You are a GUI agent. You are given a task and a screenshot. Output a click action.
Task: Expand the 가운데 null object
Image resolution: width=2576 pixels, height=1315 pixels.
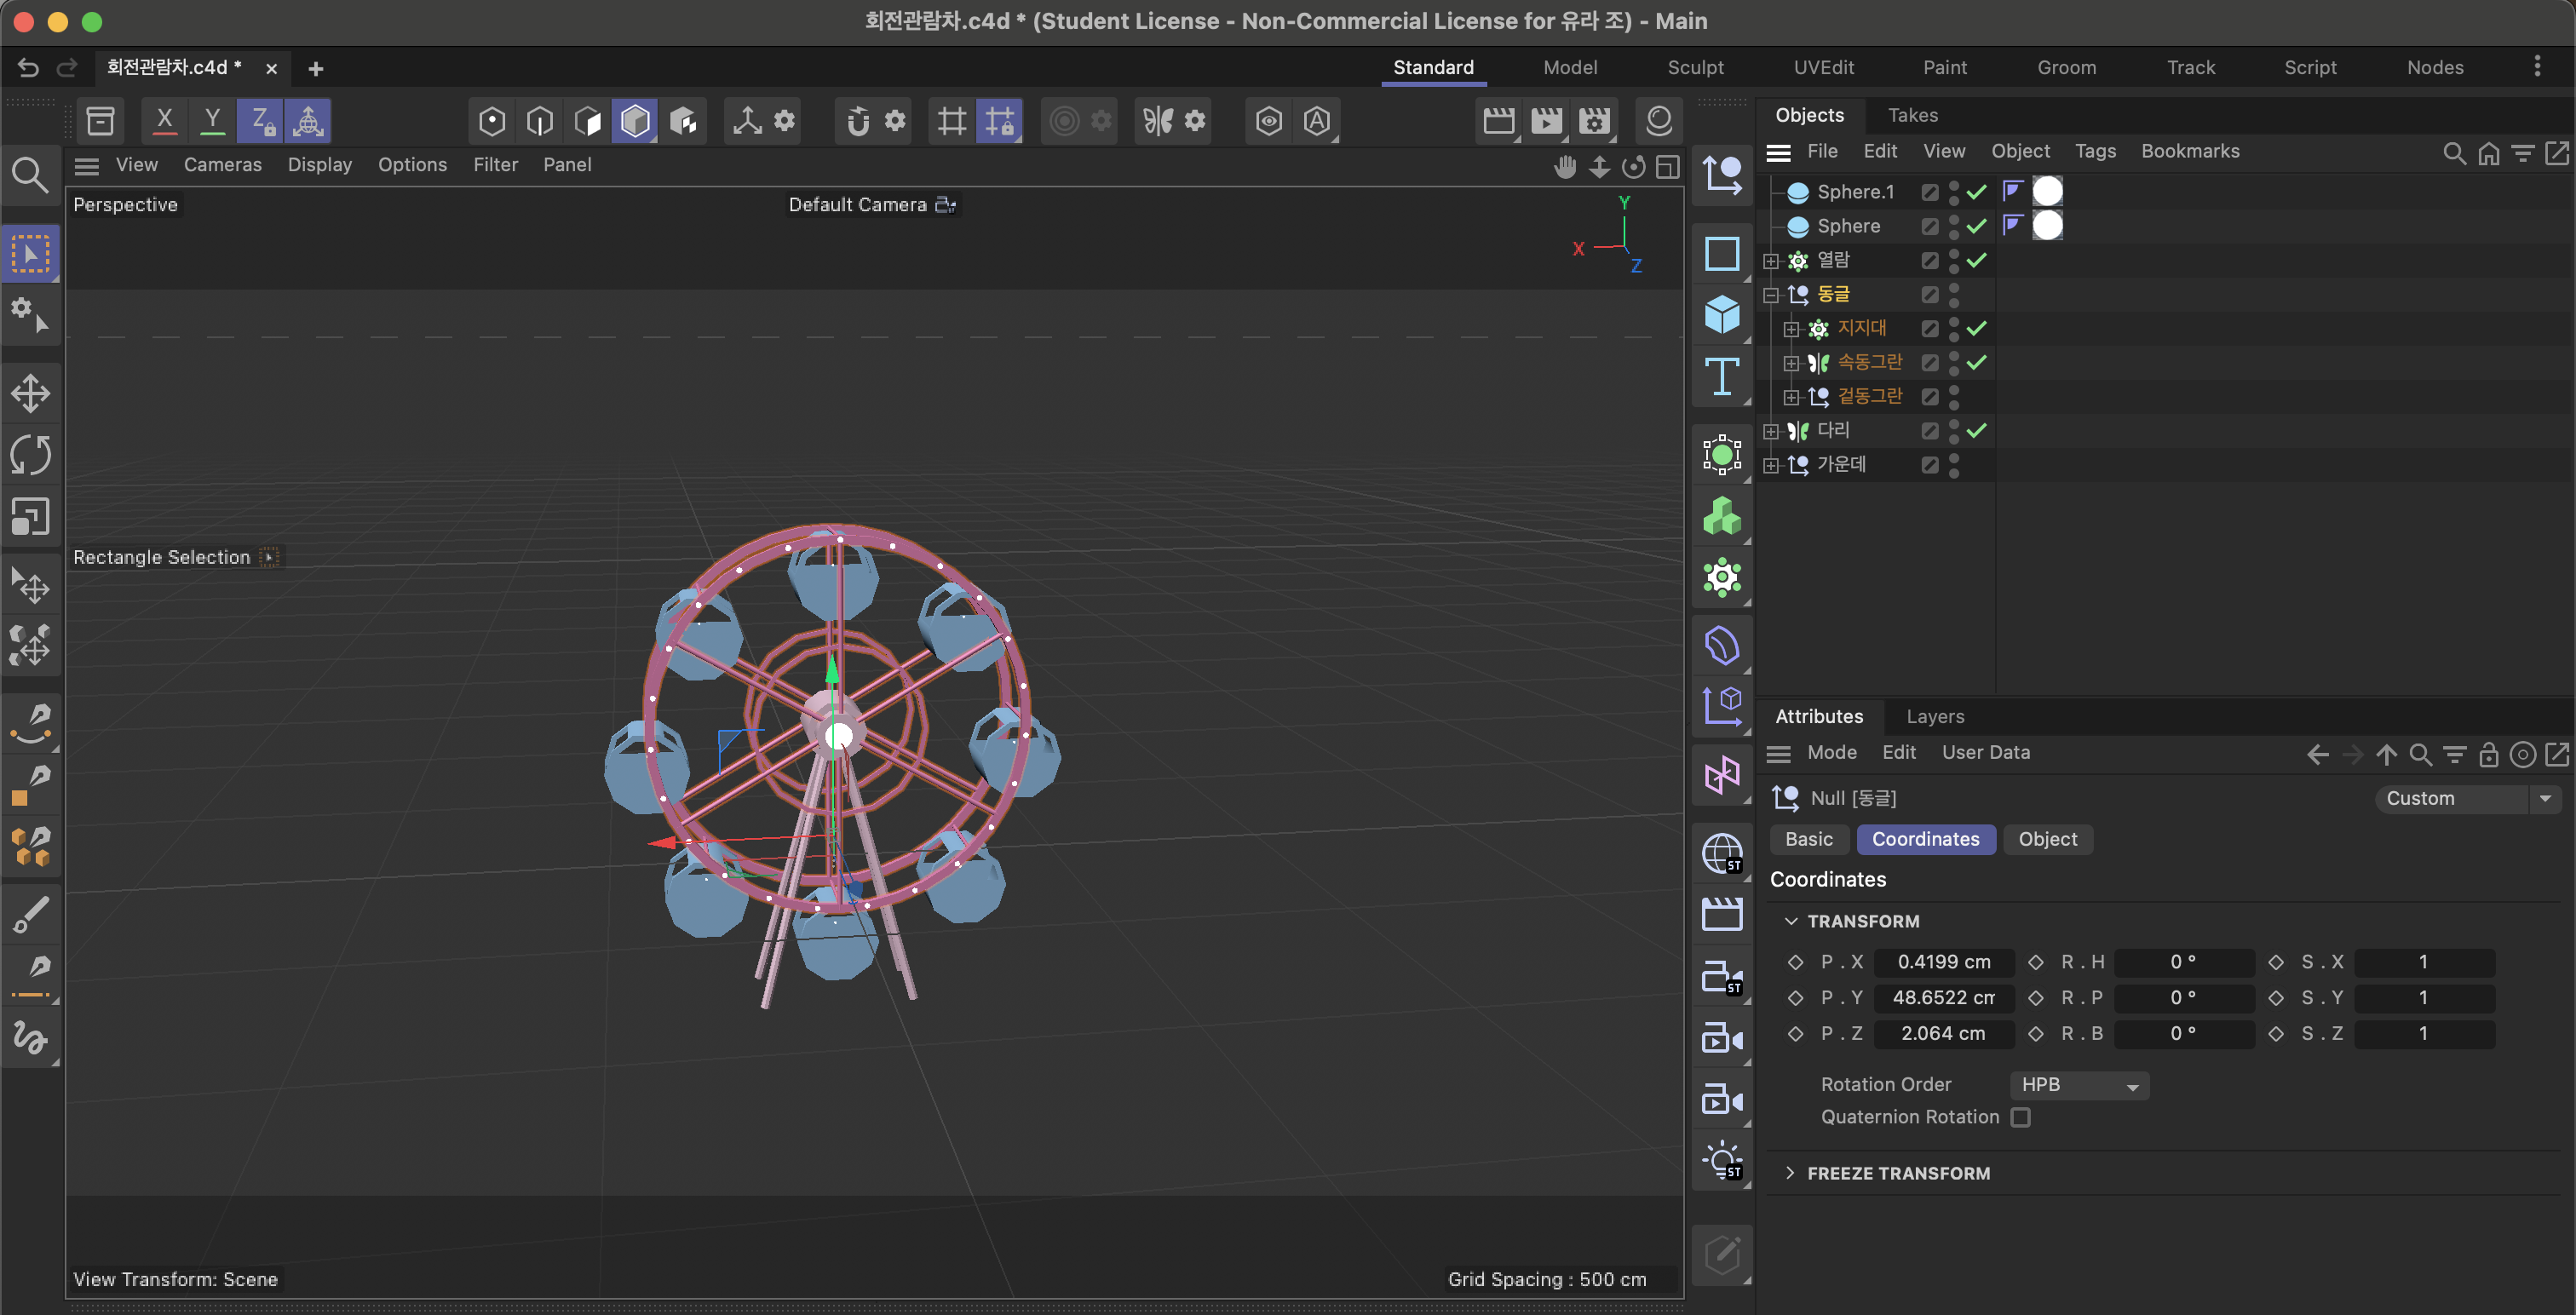[1770, 466]
